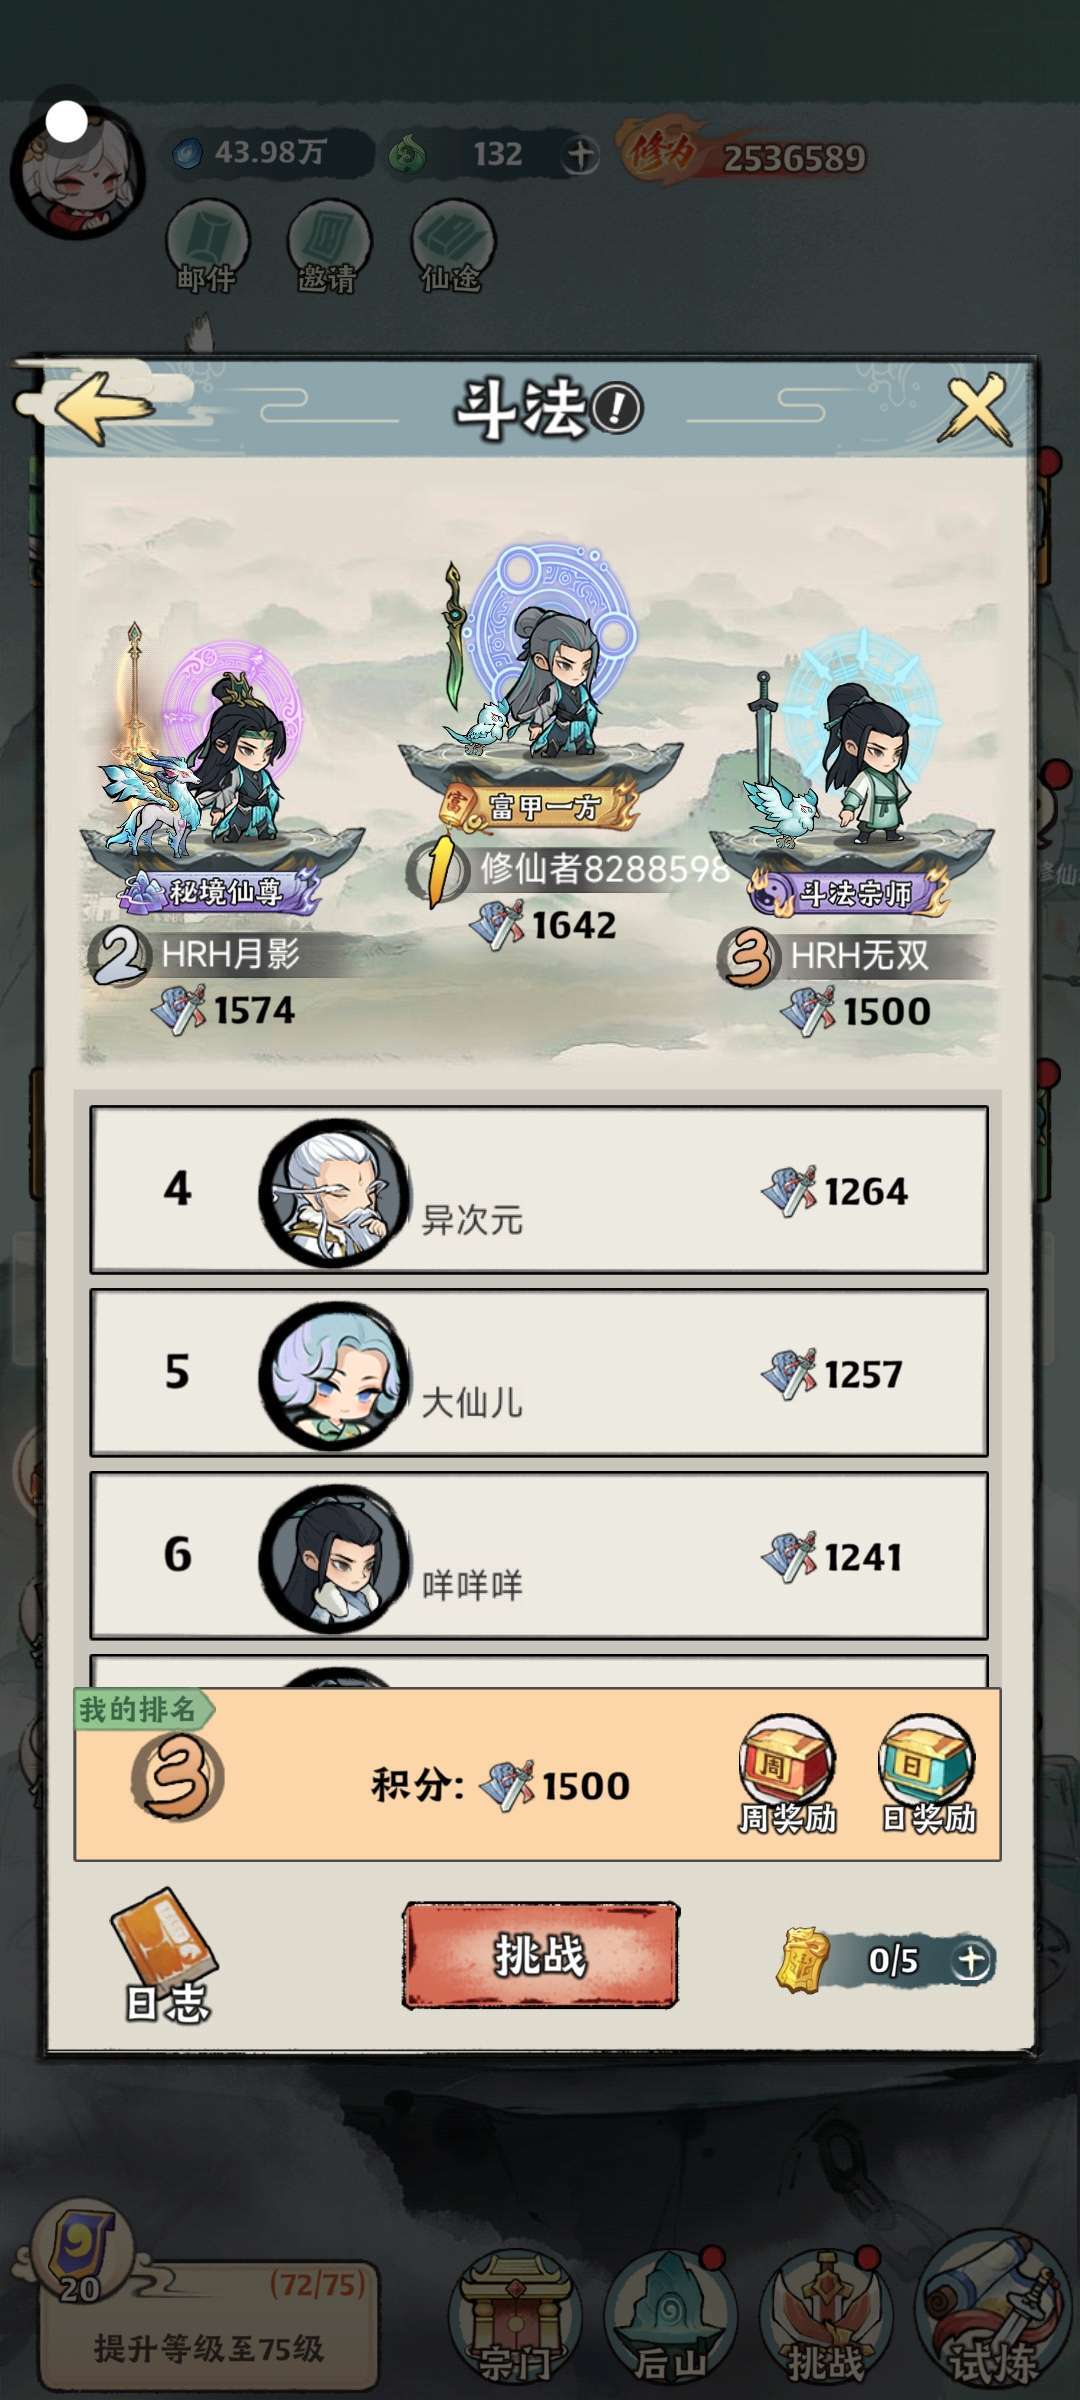The height and width of the screenshot is (2400, 1080).
Task: View rank 6 player 咩咩咩 avatar
Action: 334,1557
